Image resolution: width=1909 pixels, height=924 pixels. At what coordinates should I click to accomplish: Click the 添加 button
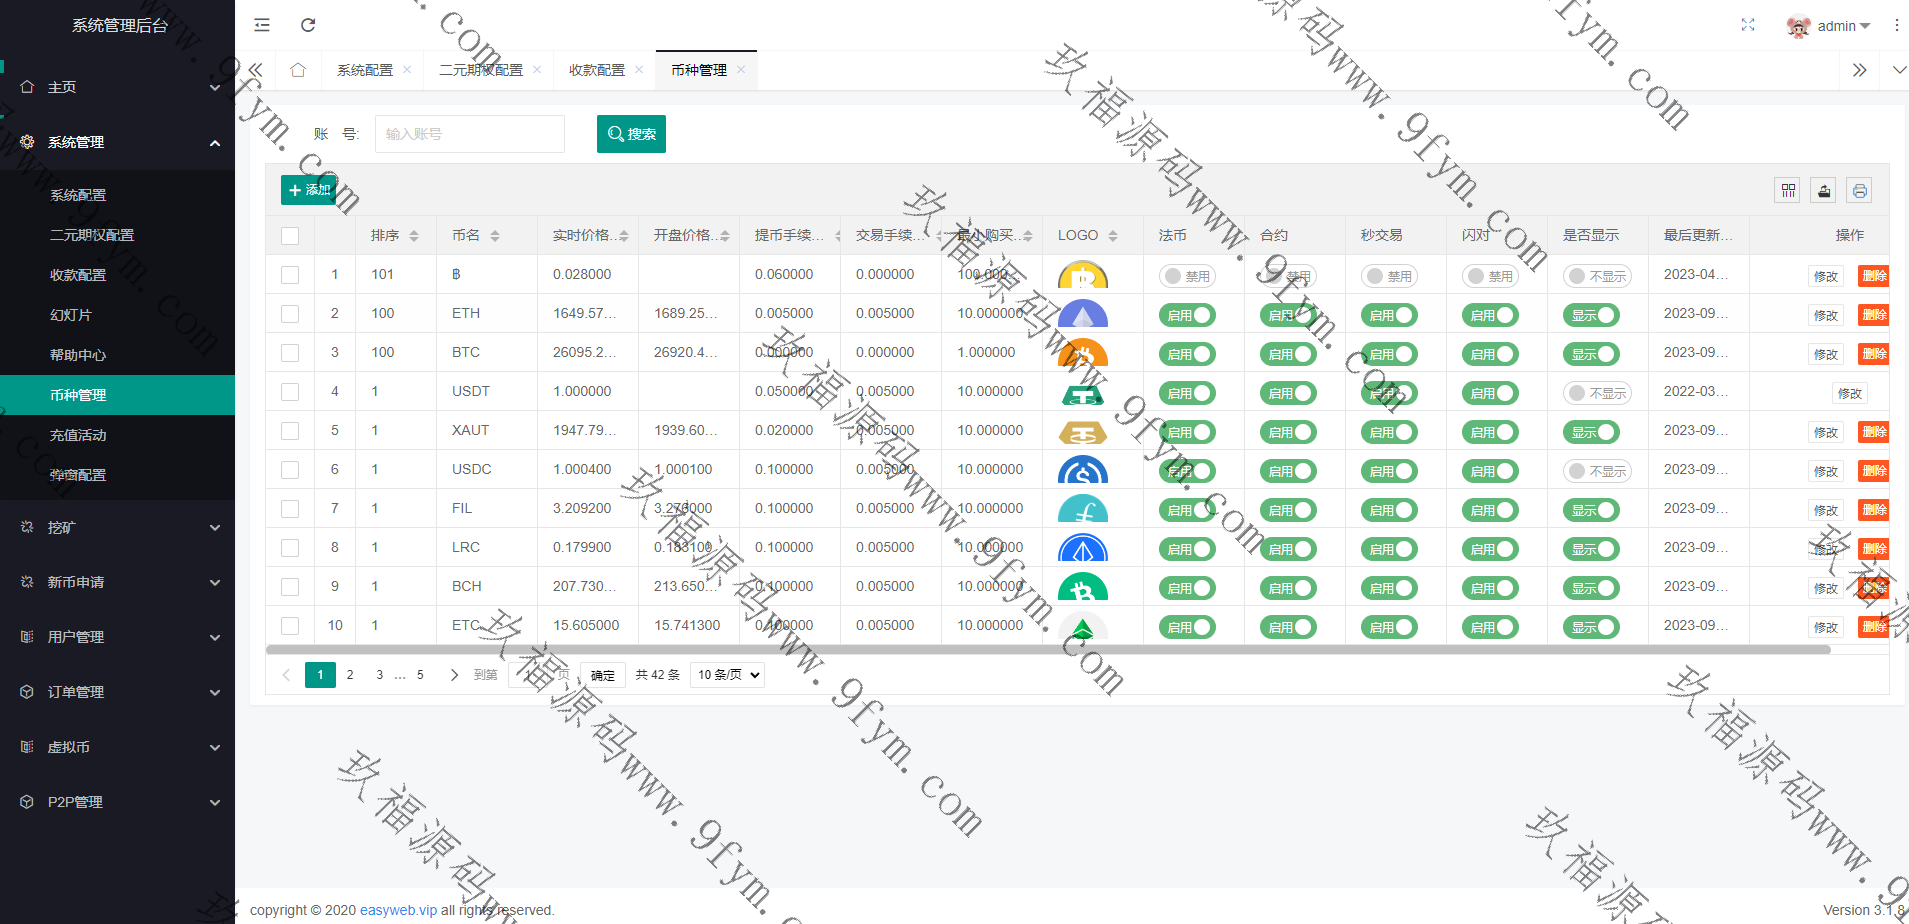pyautogui.click(x=309, y=190)
